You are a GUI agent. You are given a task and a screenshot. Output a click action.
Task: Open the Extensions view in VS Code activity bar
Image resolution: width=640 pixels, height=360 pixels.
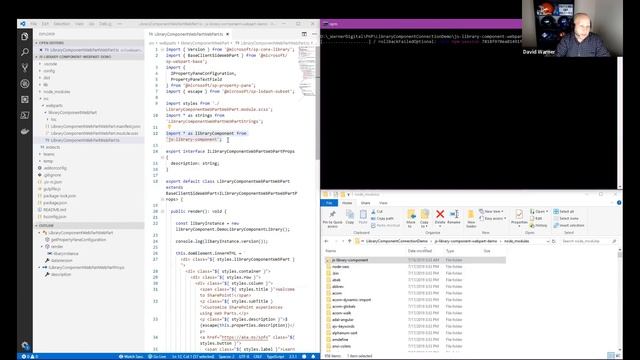point(24,99)
